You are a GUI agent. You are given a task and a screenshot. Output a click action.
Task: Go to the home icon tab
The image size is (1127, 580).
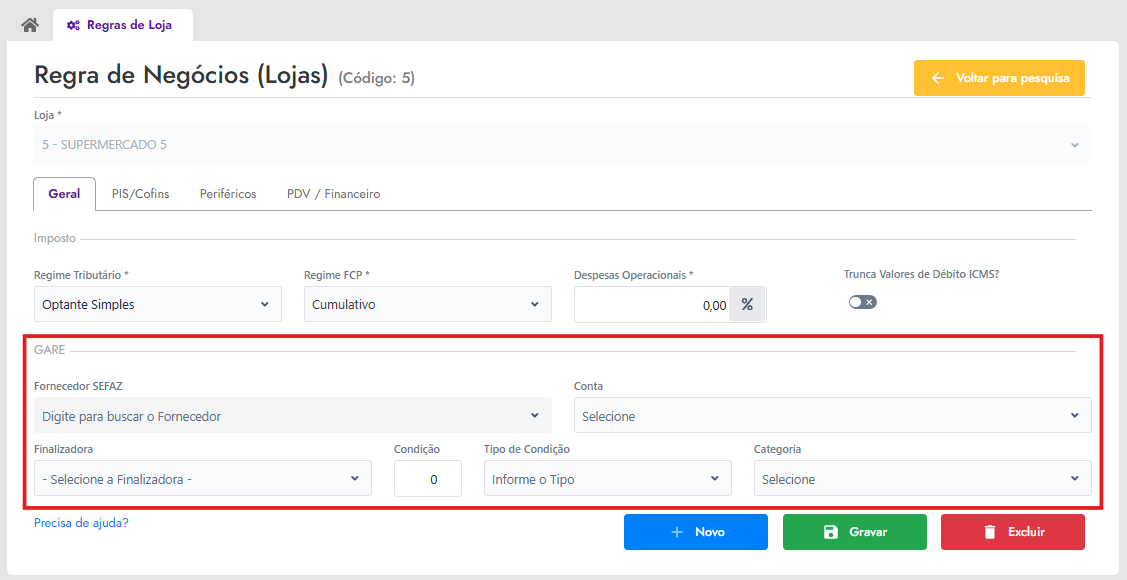[29, 25]
